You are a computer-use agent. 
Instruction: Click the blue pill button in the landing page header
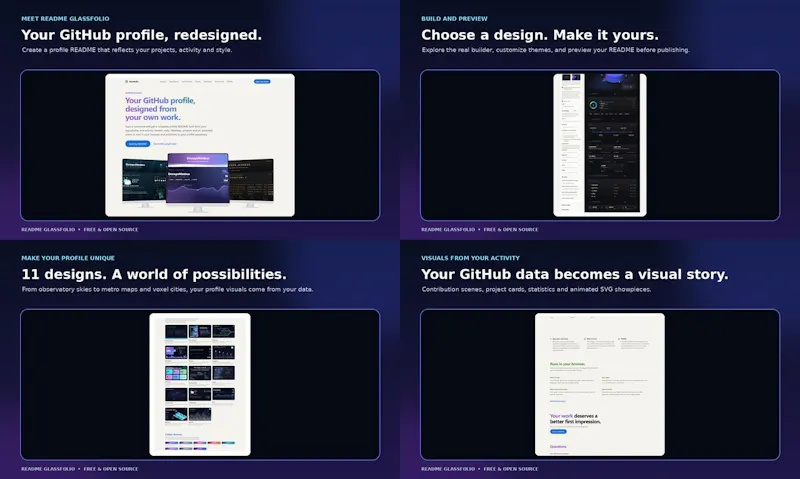(x=262, y=82)
